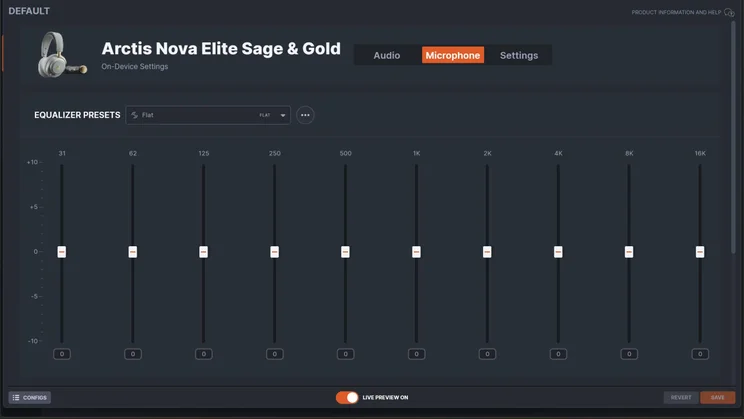Click the 125 Hz band slider handle
This screenshot has height=419, width=744.
click(x=204, y=251)
